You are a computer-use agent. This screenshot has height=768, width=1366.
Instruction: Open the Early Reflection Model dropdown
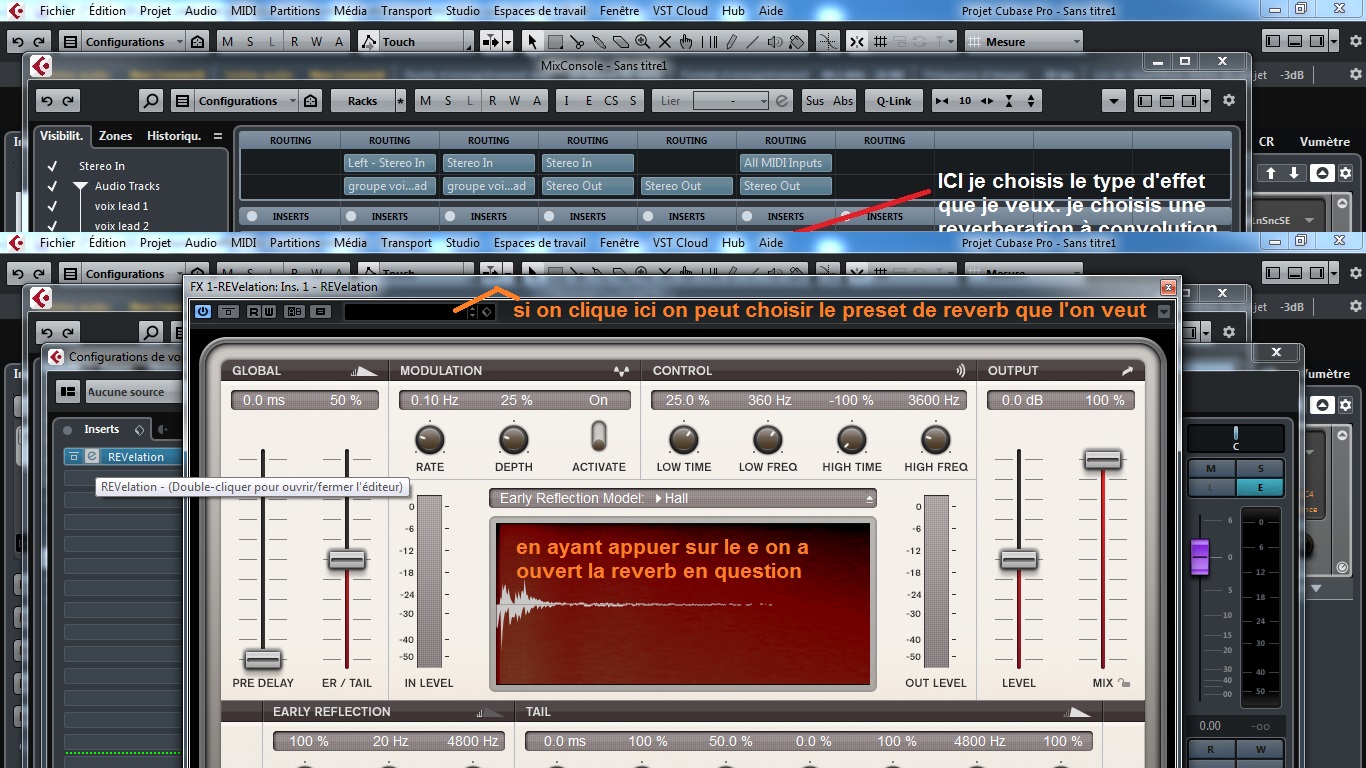point(683,498)
